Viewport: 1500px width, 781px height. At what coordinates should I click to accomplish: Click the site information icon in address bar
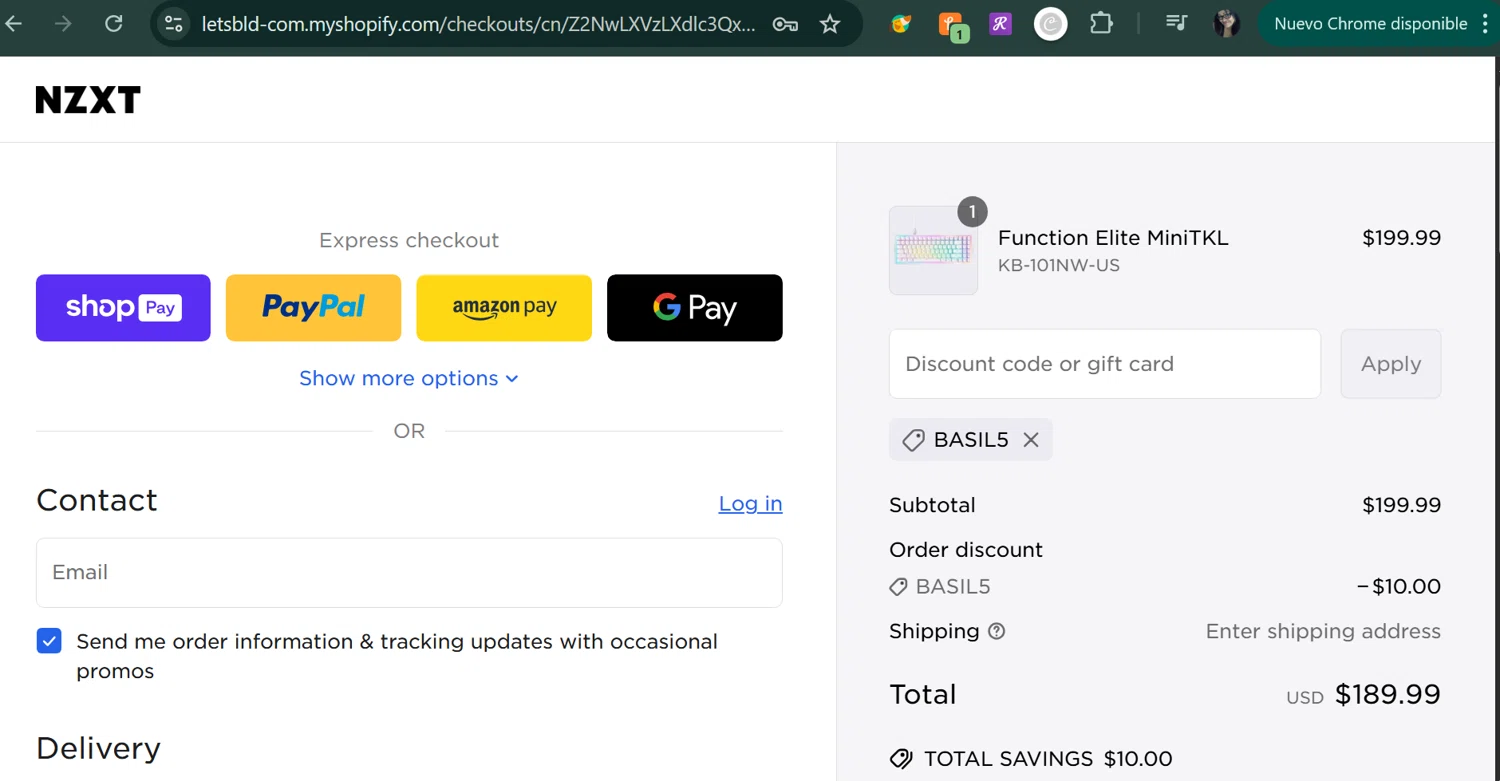(173, 23)
